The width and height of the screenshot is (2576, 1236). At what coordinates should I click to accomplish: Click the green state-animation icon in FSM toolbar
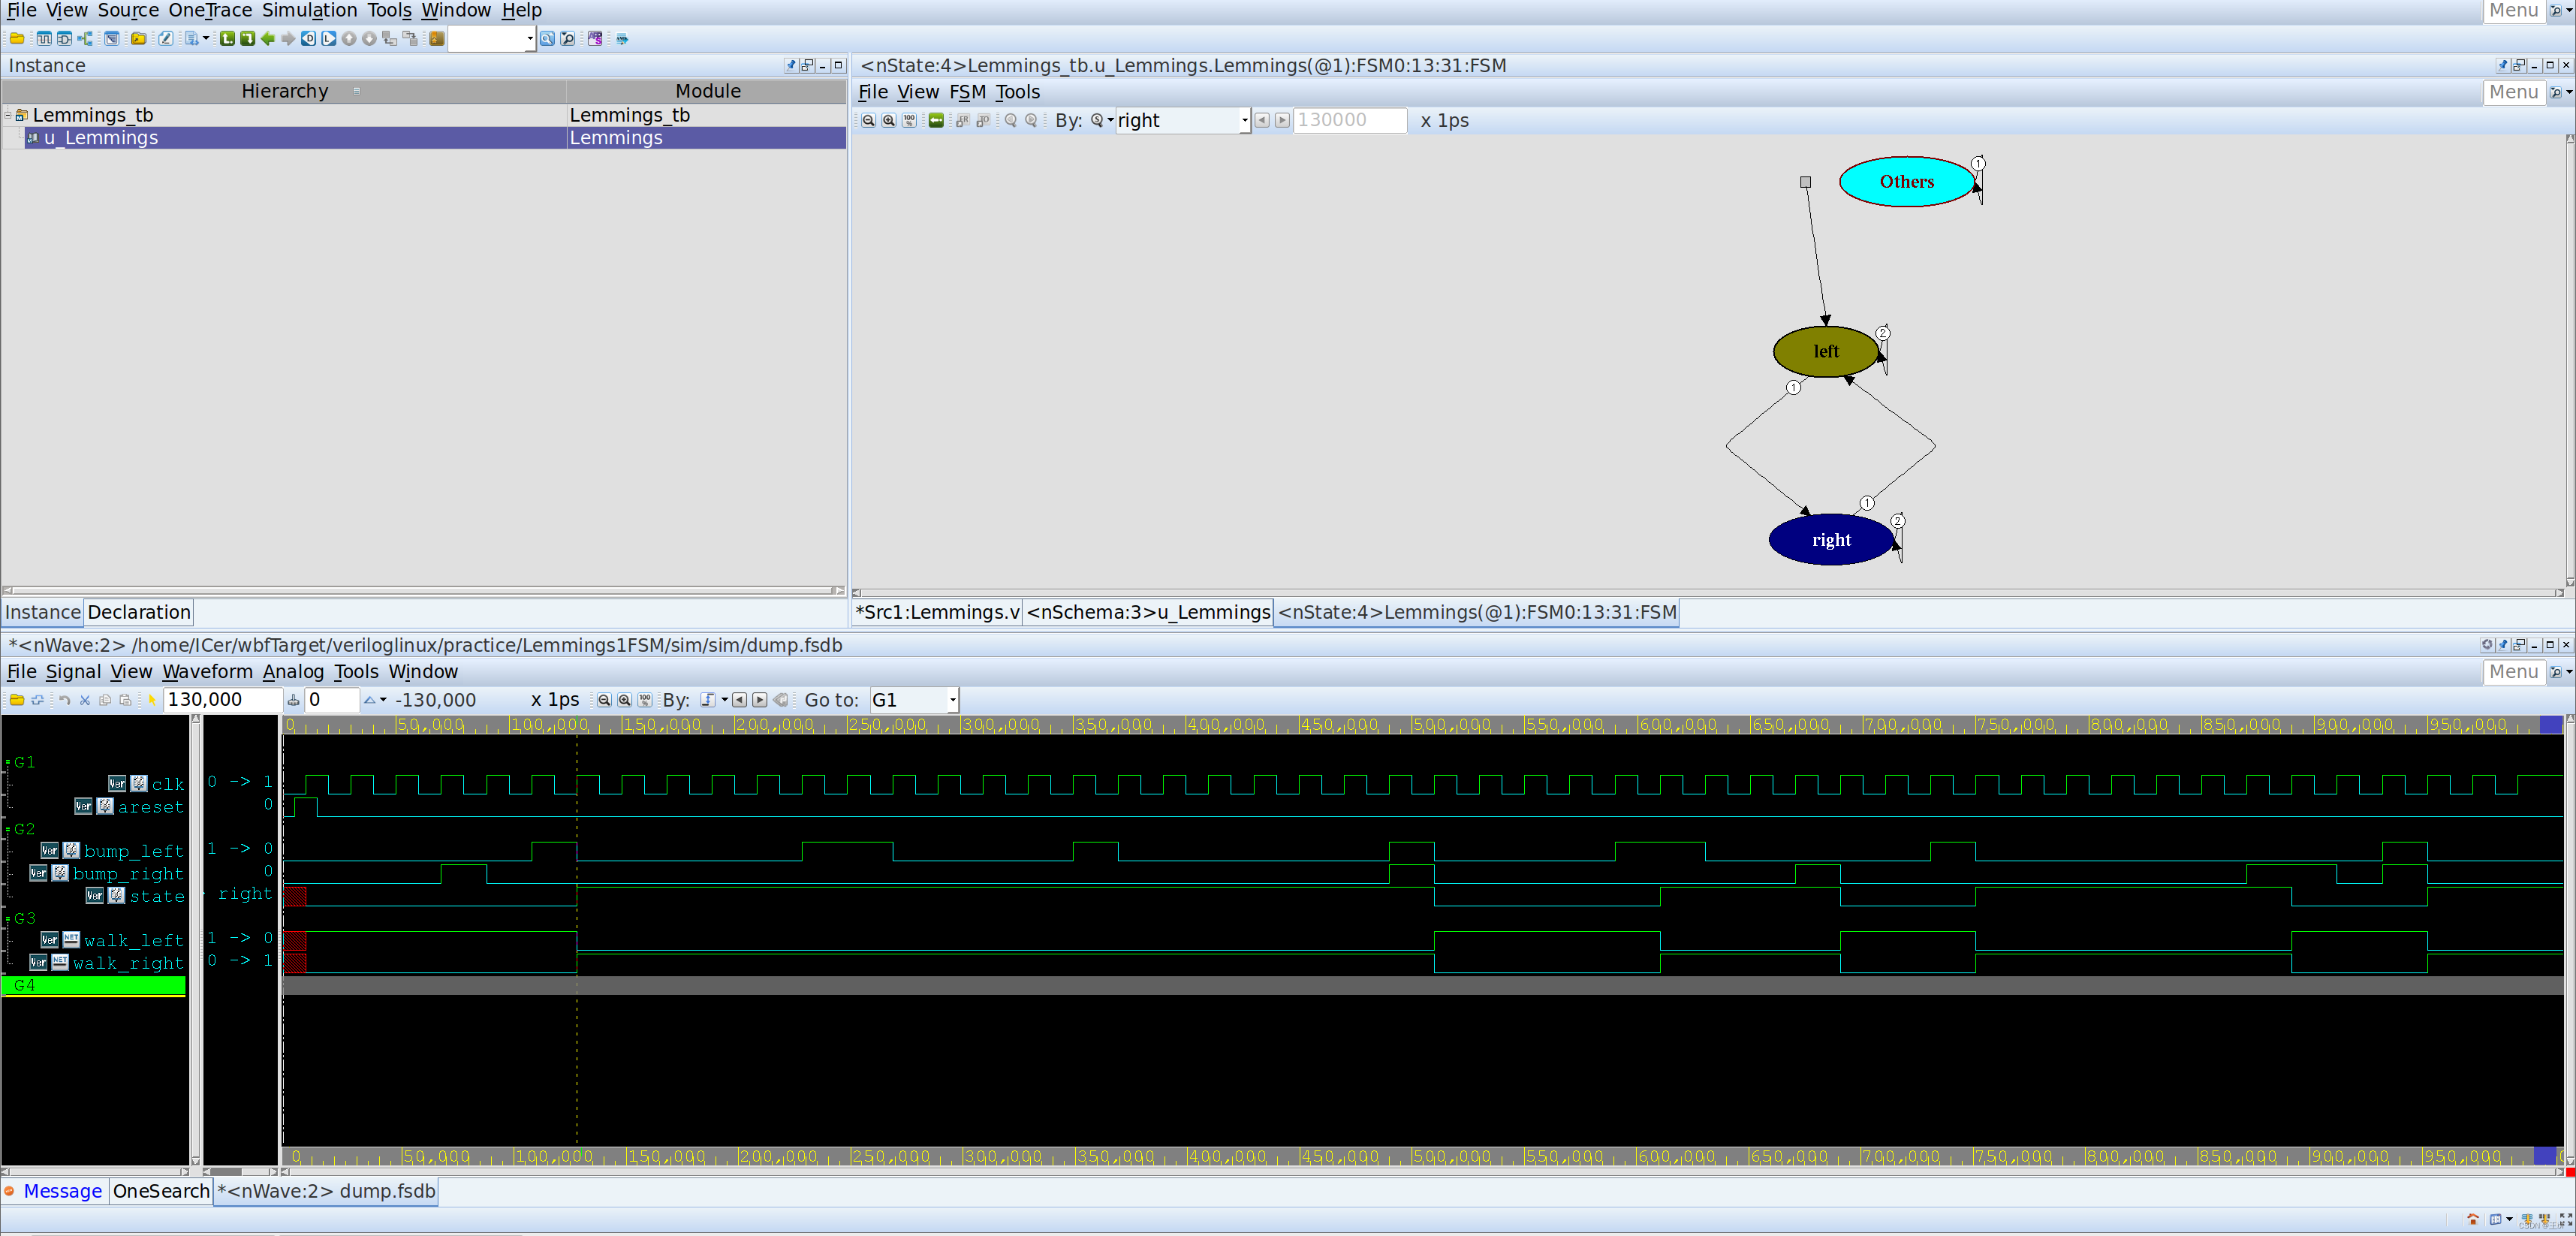936,121
